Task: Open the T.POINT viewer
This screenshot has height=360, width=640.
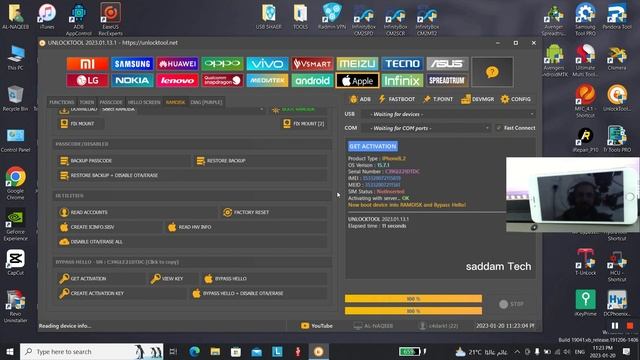Action: pyautogui.click(x=438, y=99)
